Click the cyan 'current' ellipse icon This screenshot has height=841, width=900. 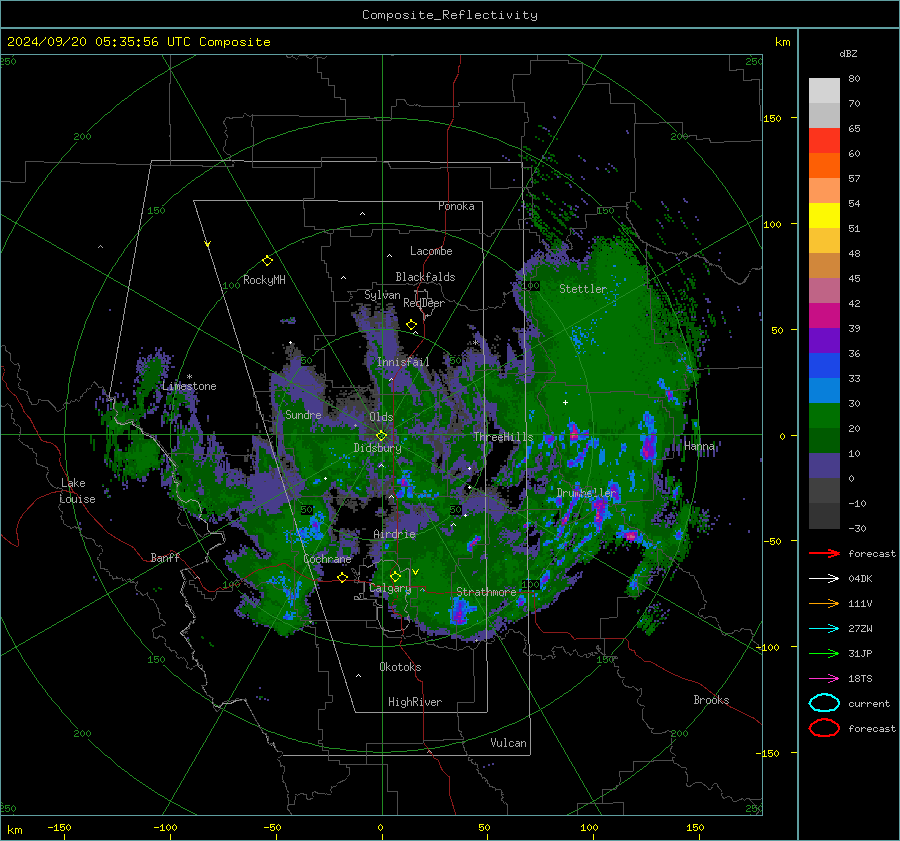click(x=824, y=703)
